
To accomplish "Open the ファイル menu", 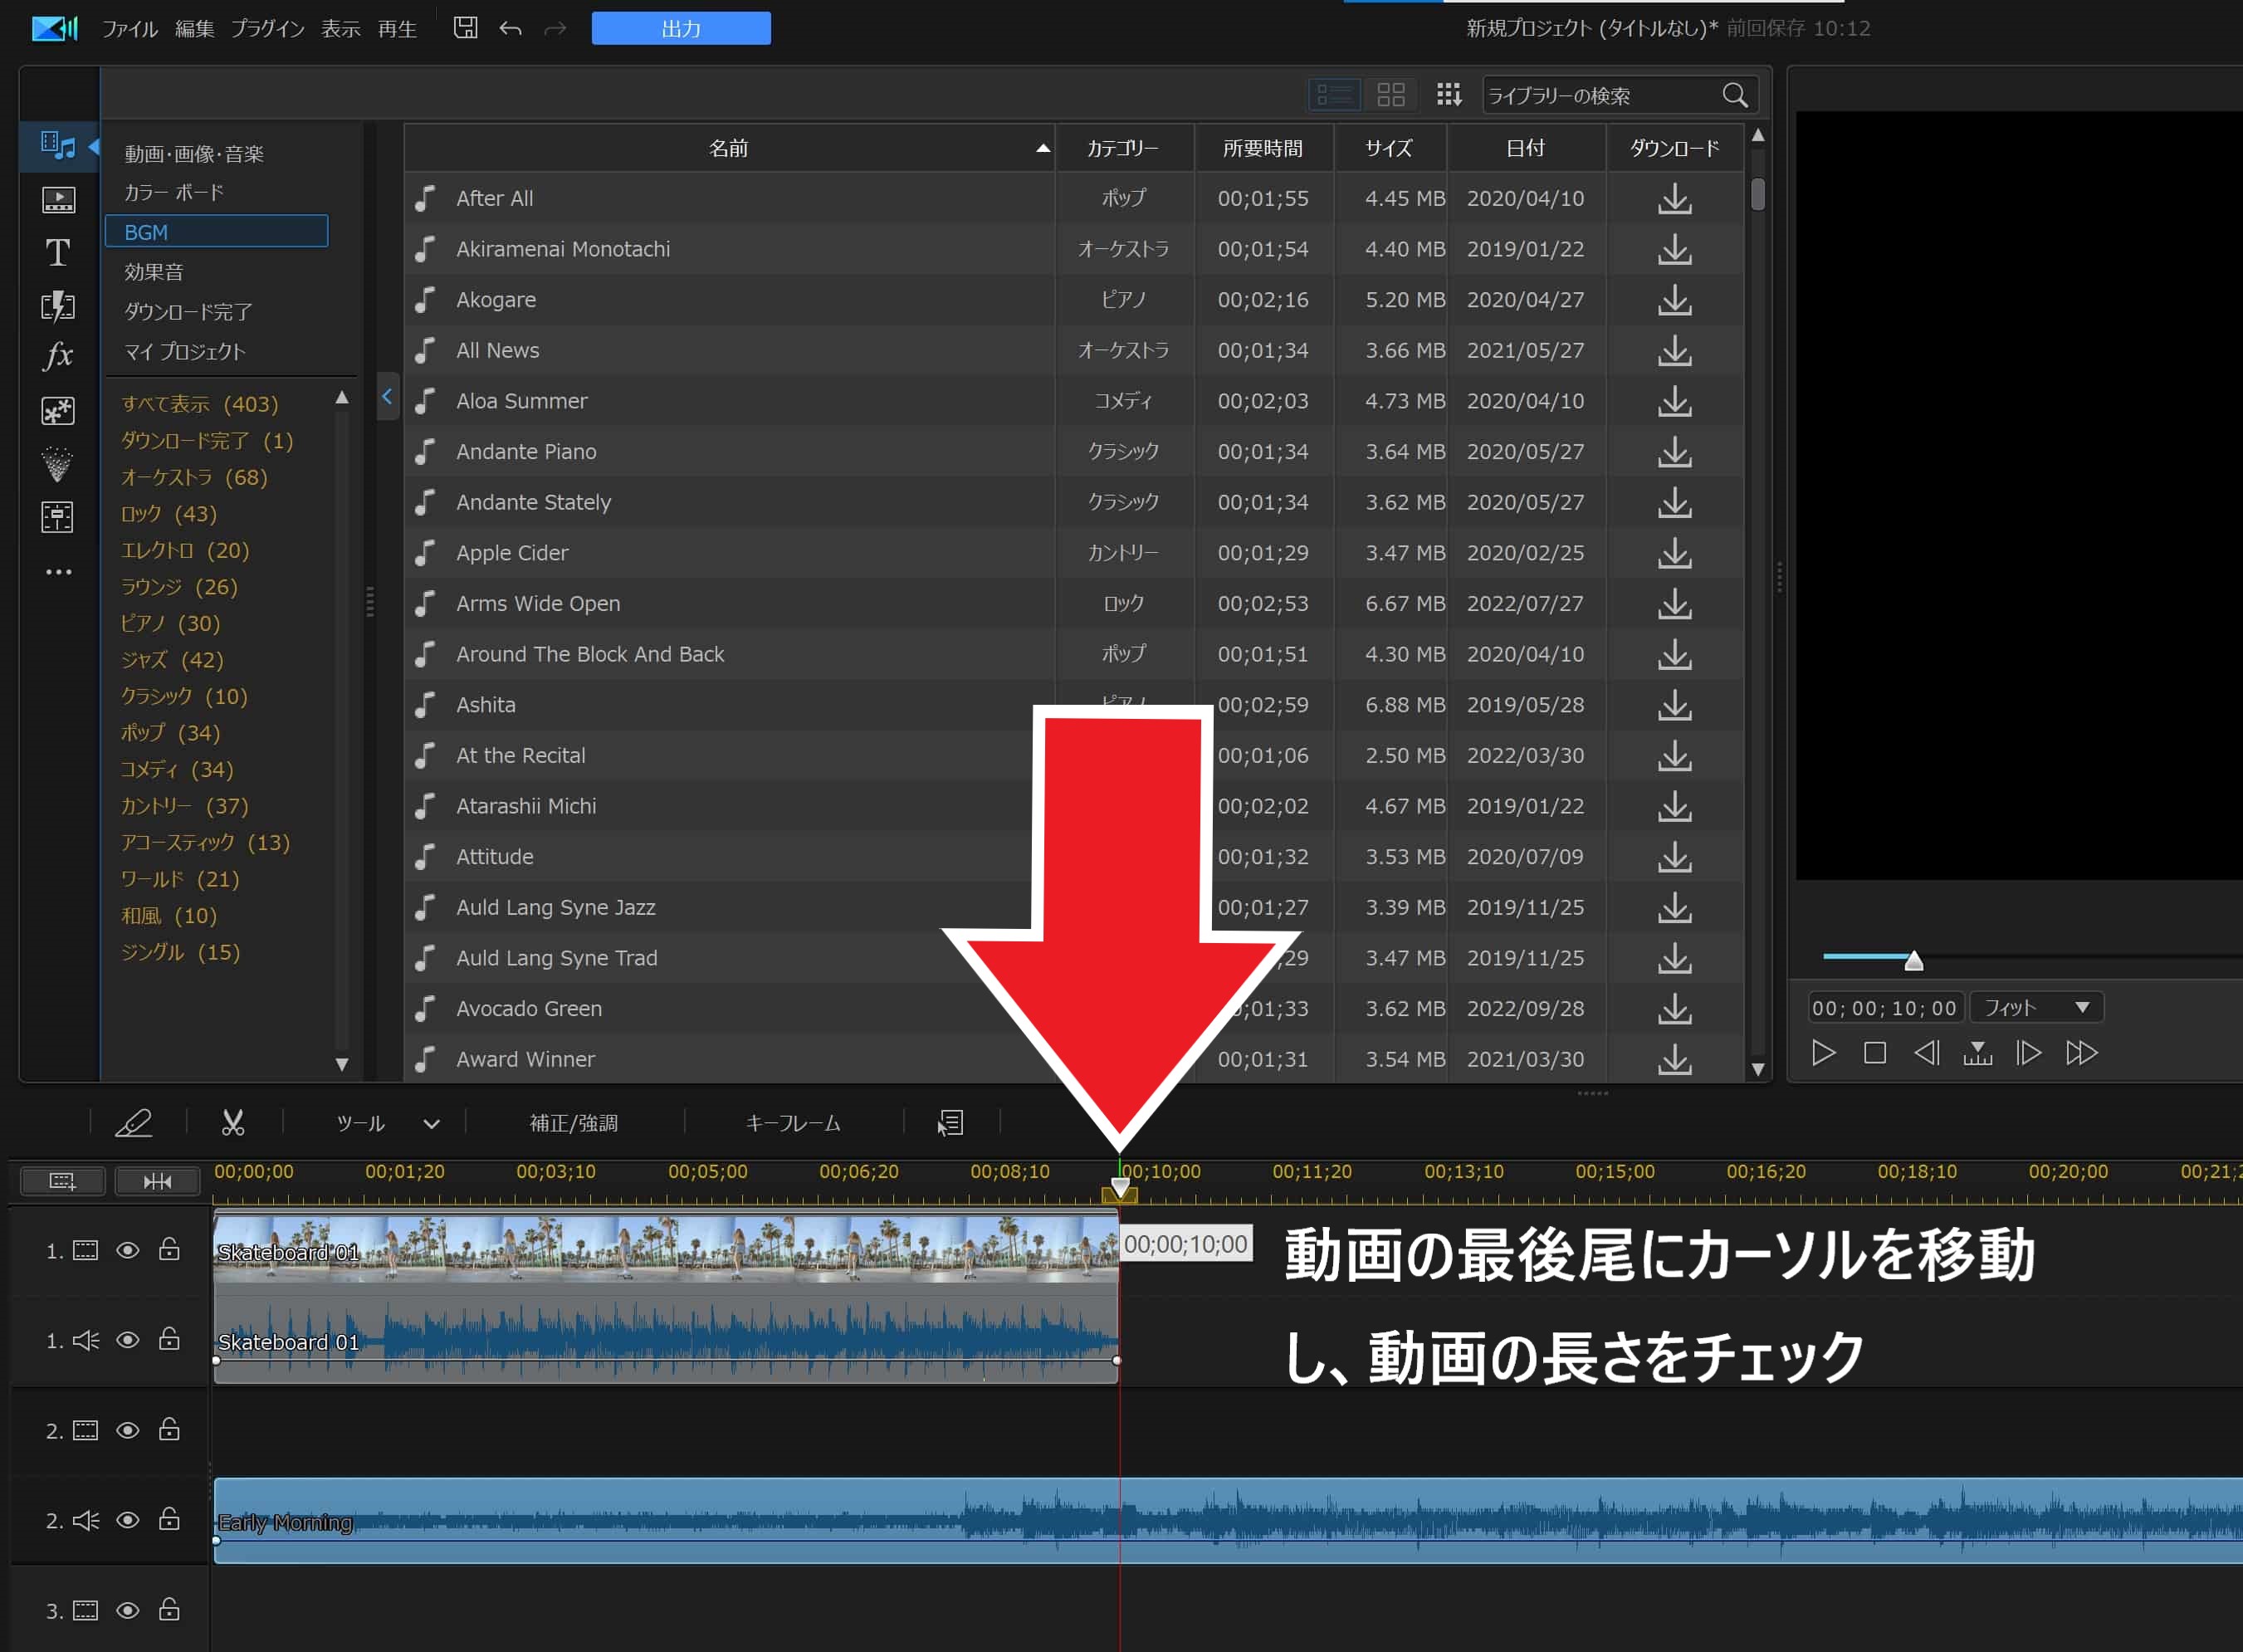I will click(x=129, y=29).
